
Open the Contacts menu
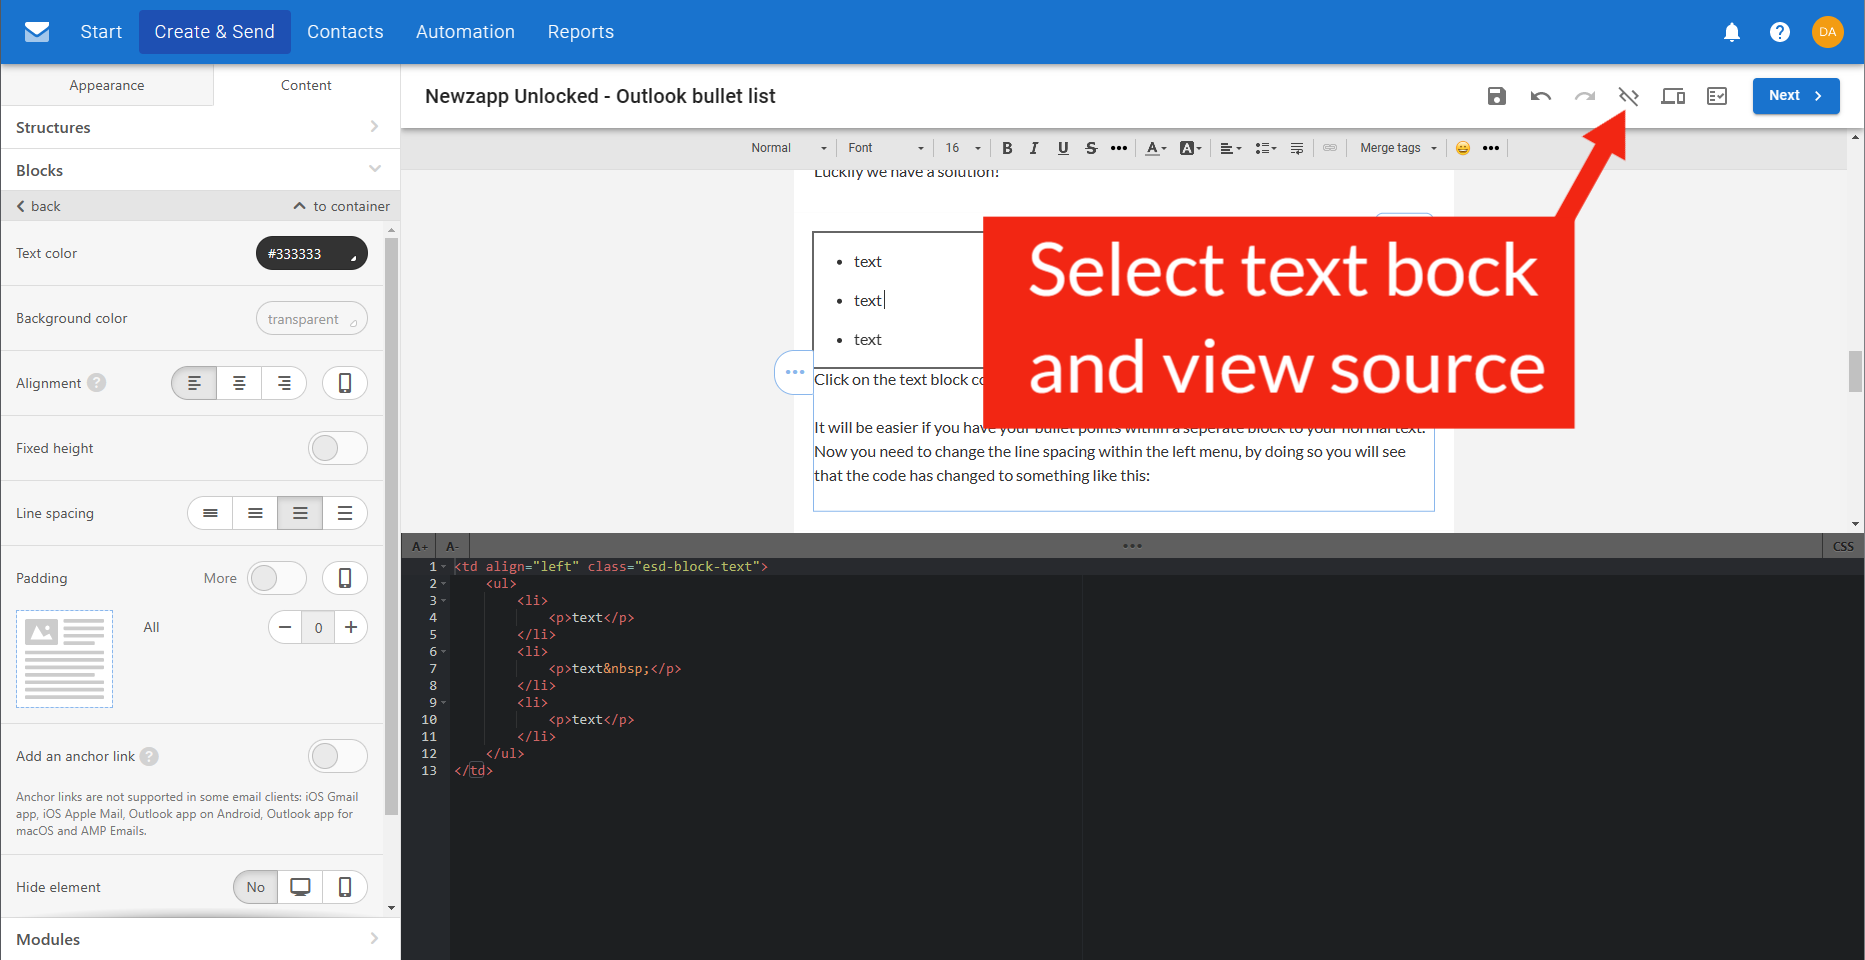click(x=345, y=32)
